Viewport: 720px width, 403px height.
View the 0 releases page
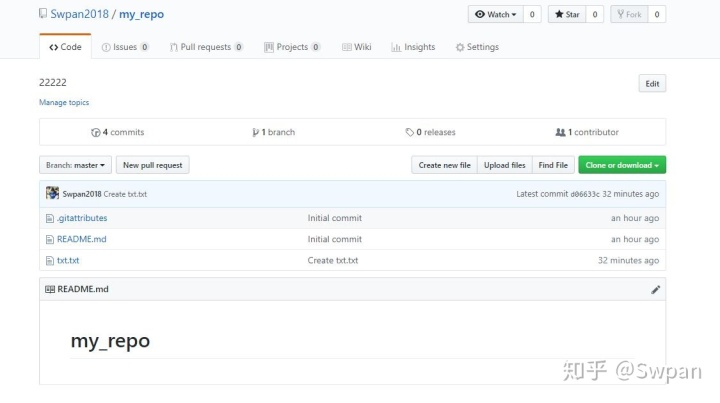pyautogui.click(x=430, y=132)
